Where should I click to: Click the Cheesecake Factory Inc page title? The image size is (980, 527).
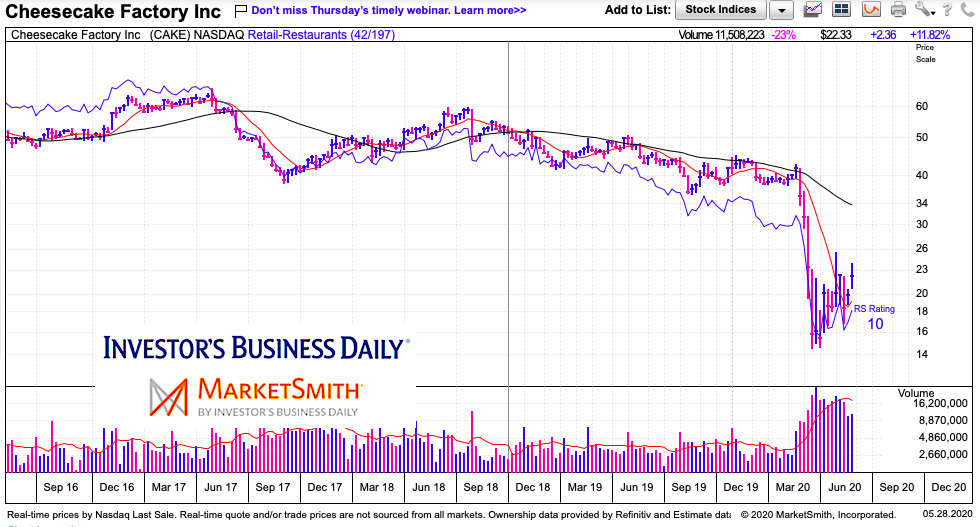[x=113, y=11]
